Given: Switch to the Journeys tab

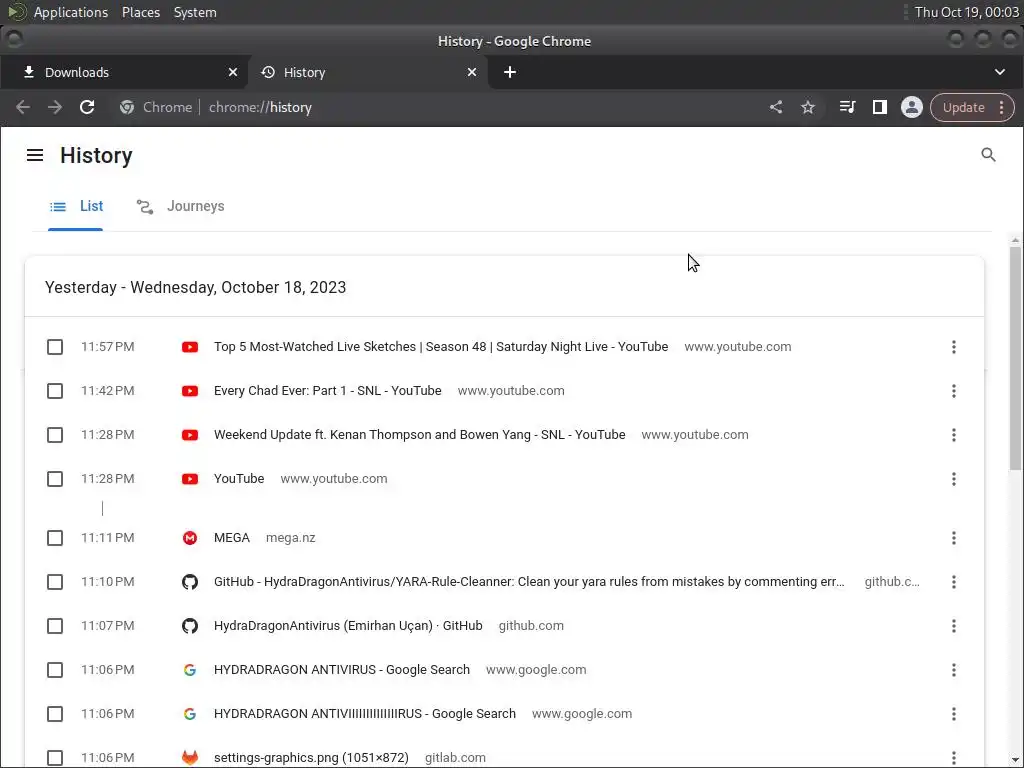Looking at the screenshot, I should (181, 206).
